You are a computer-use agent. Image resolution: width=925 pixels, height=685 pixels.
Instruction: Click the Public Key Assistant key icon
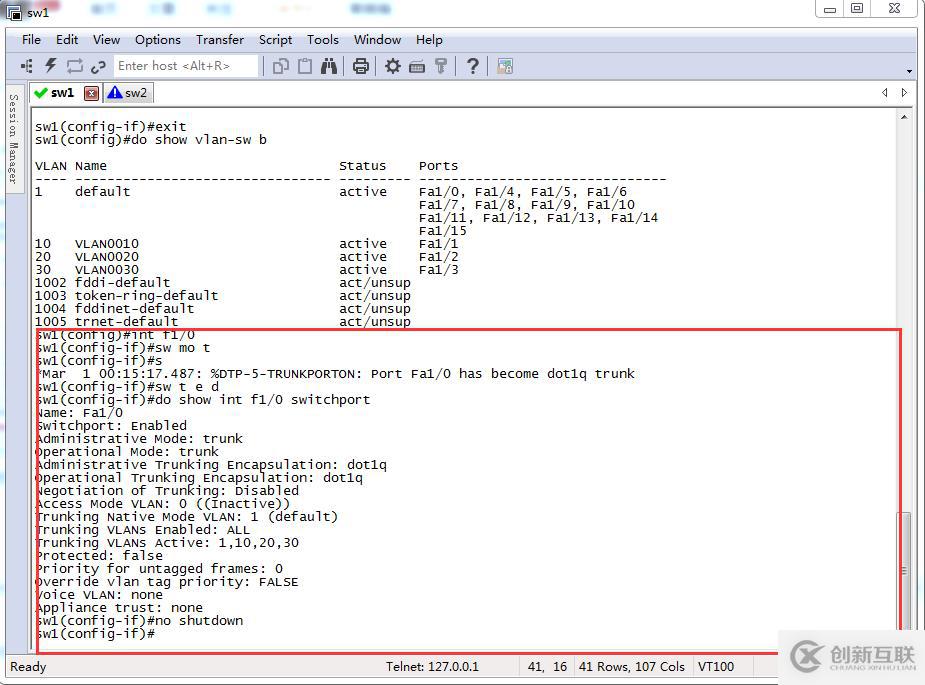pyautogui.click(x=441, y=66)
